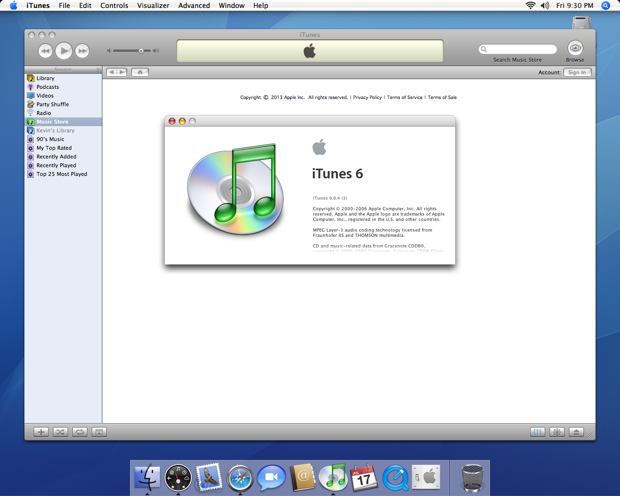Click the Previous track rewind button

coord(45,51)
